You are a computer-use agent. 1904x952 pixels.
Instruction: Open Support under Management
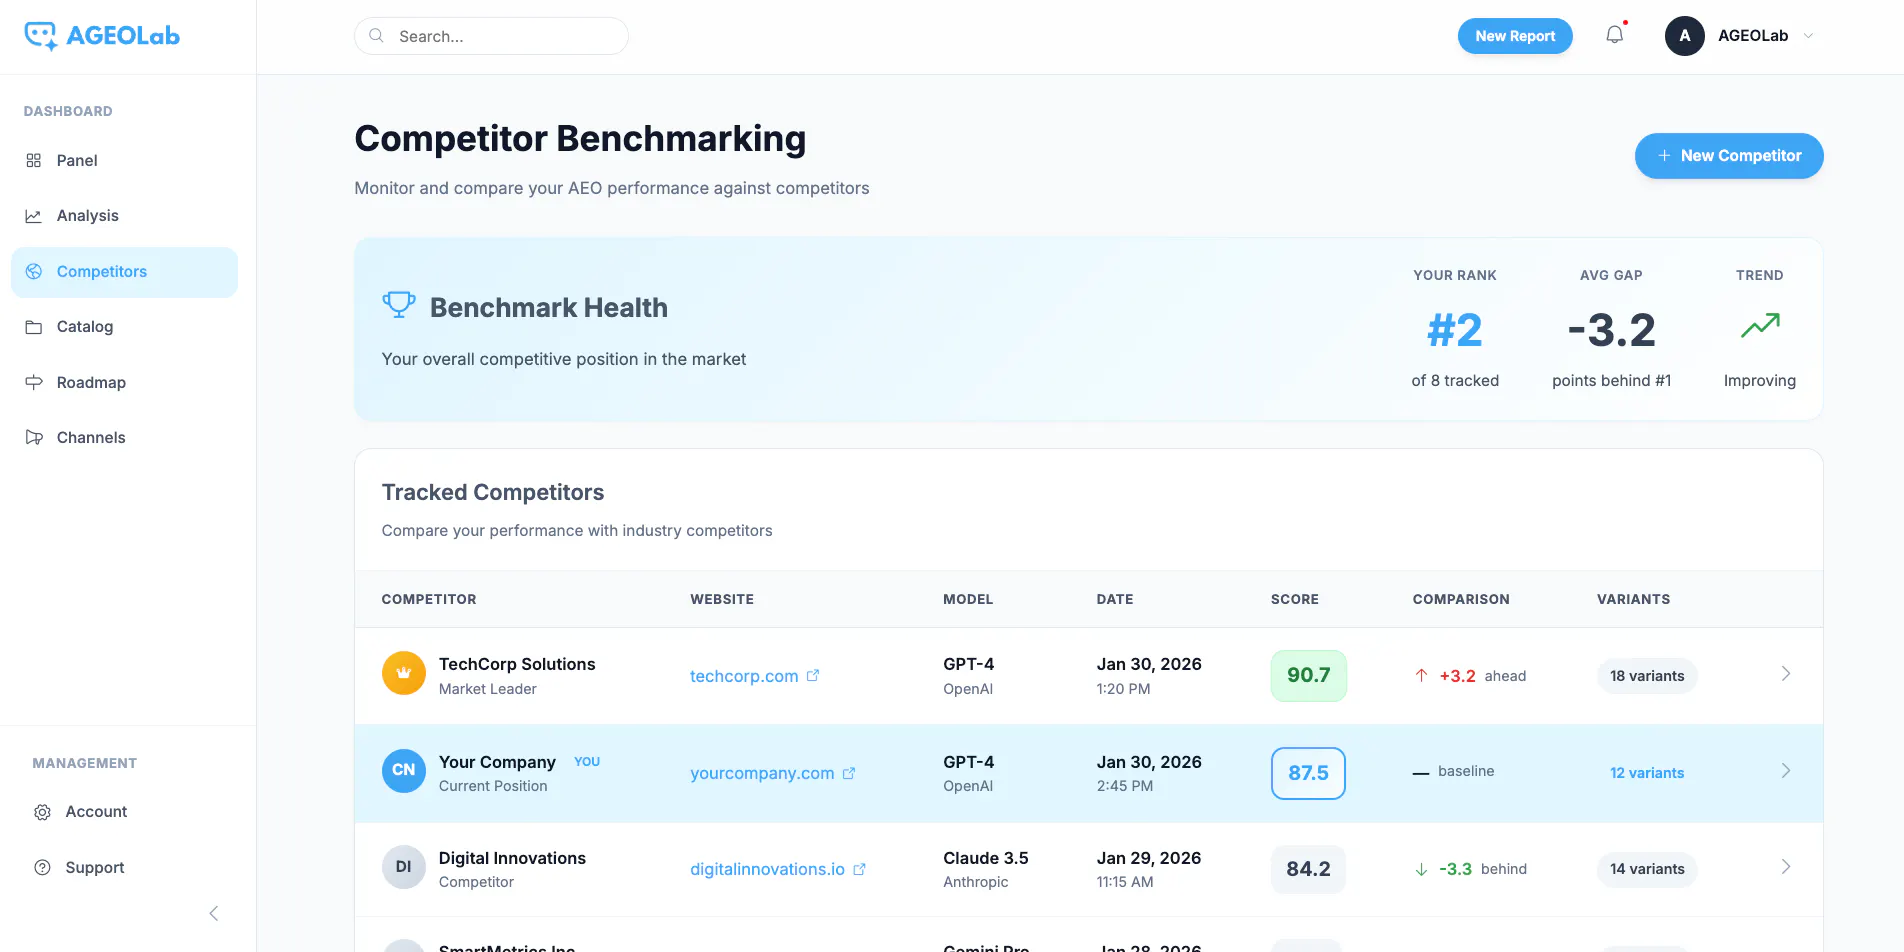[128, 868]
